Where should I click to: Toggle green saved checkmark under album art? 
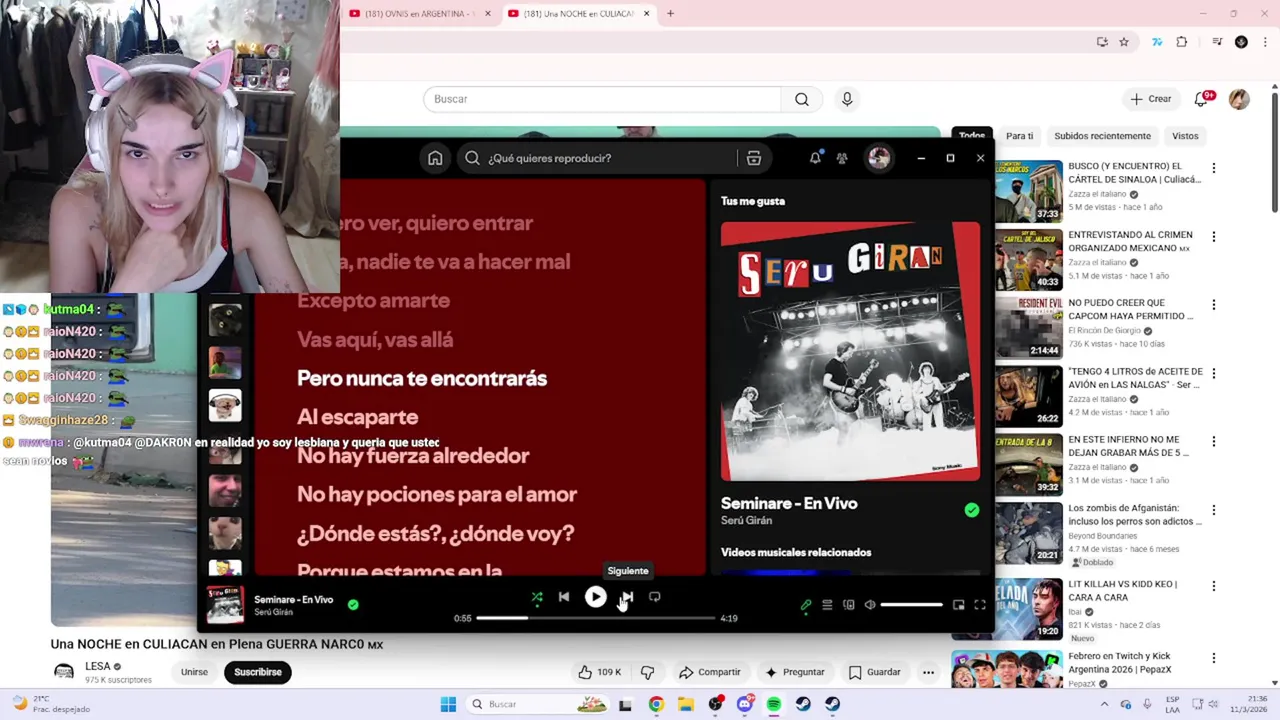coord(972,510)
